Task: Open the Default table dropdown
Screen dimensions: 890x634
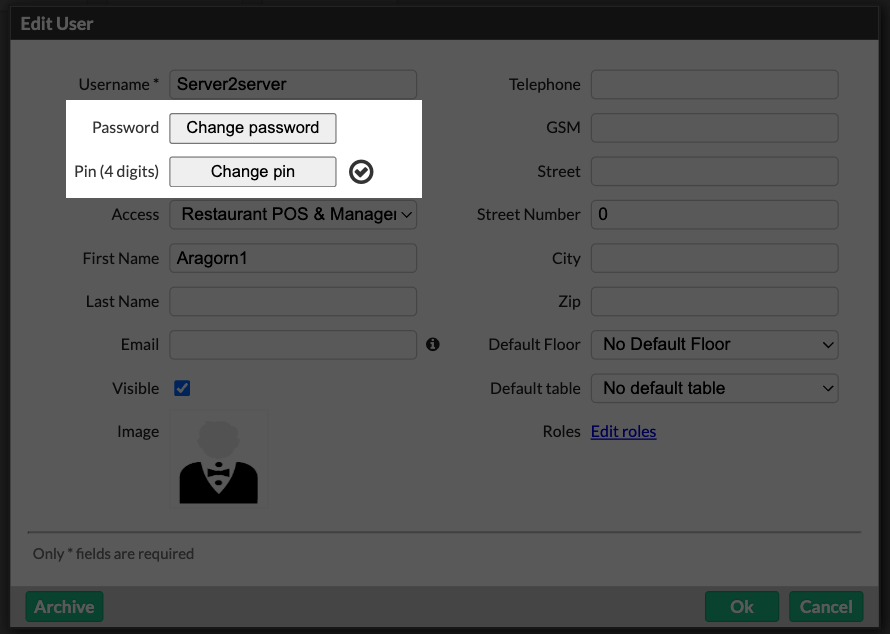Action: [714, 388]
